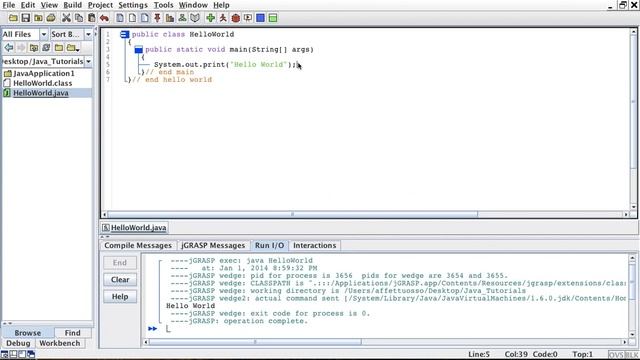Save file with floppy disk icon

coord(26,18)
